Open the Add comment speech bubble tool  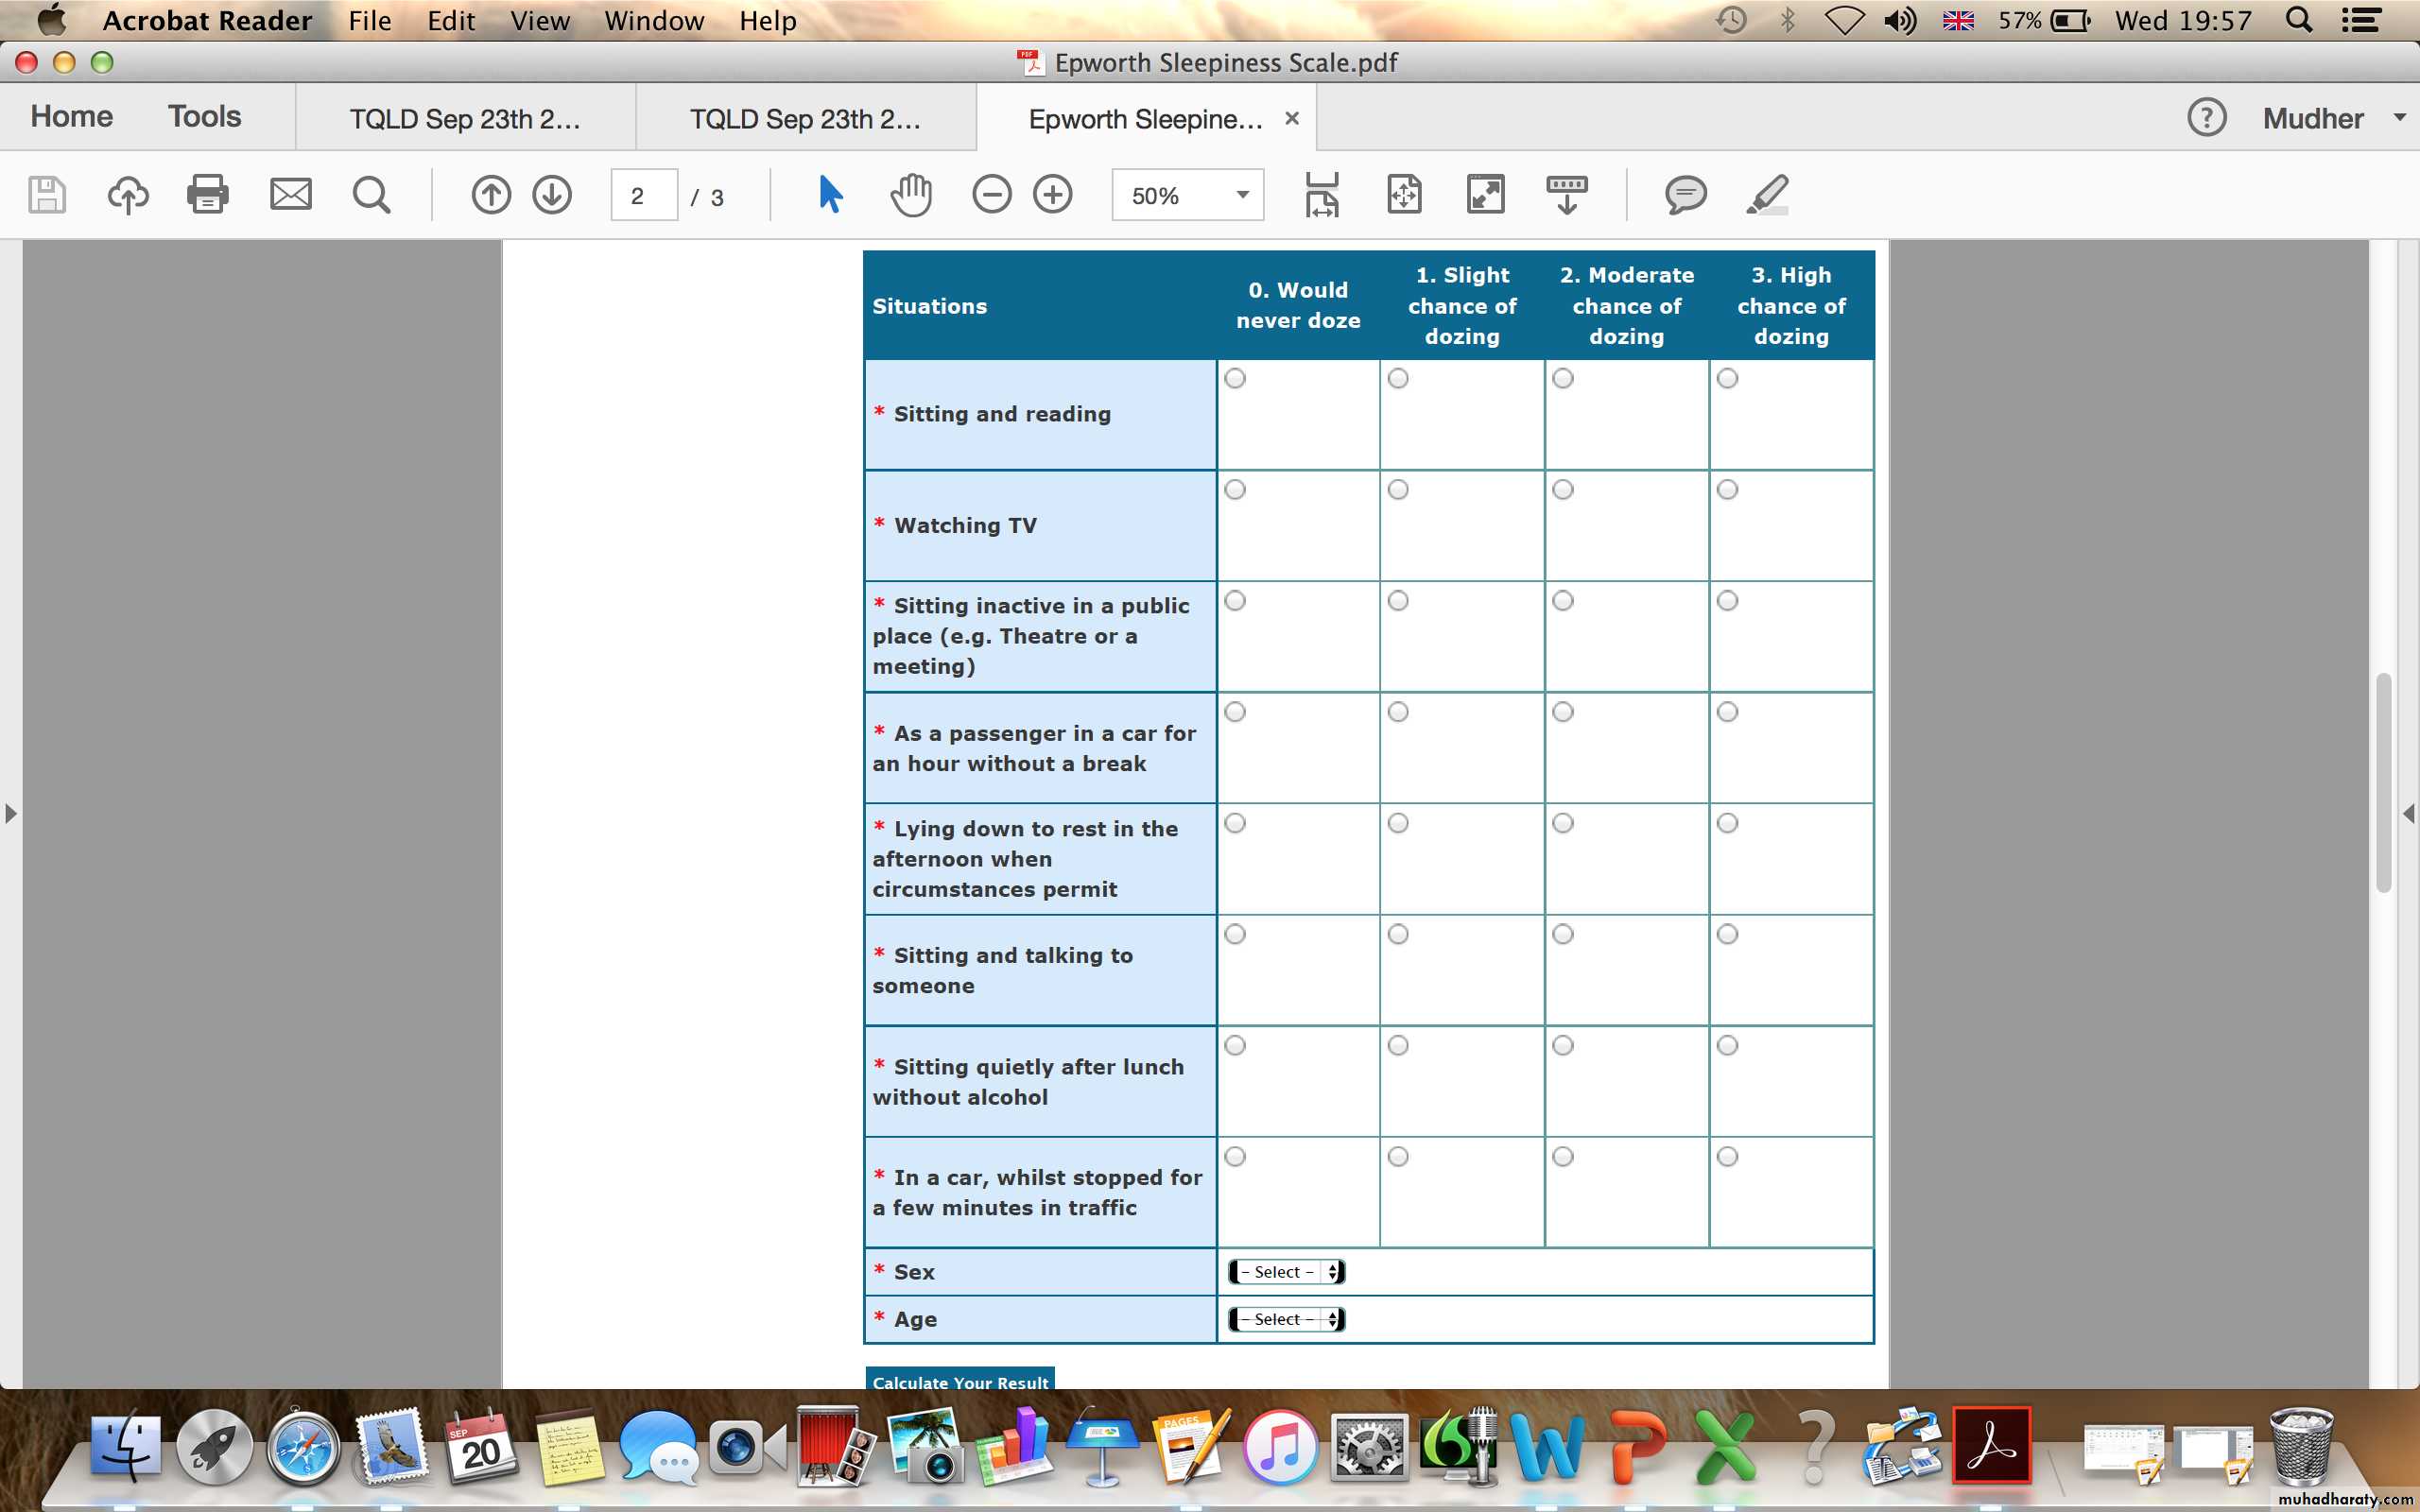(1685, 194)
